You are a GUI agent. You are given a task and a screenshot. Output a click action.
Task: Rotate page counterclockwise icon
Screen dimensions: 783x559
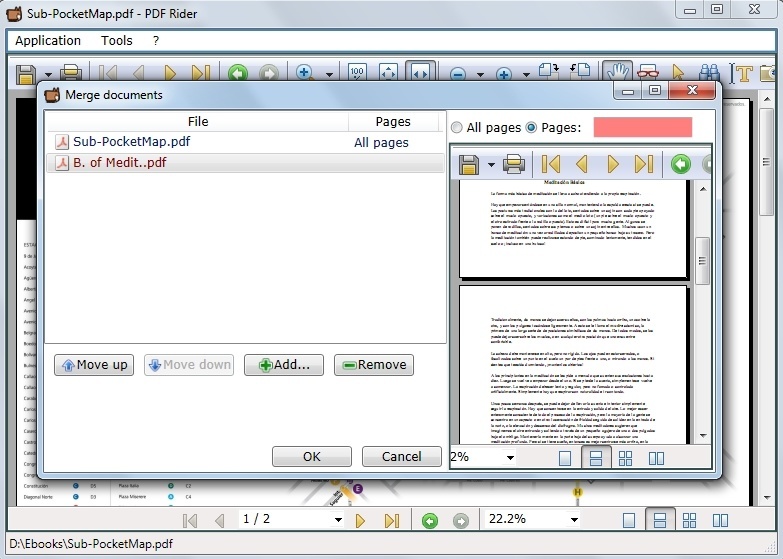580,71
